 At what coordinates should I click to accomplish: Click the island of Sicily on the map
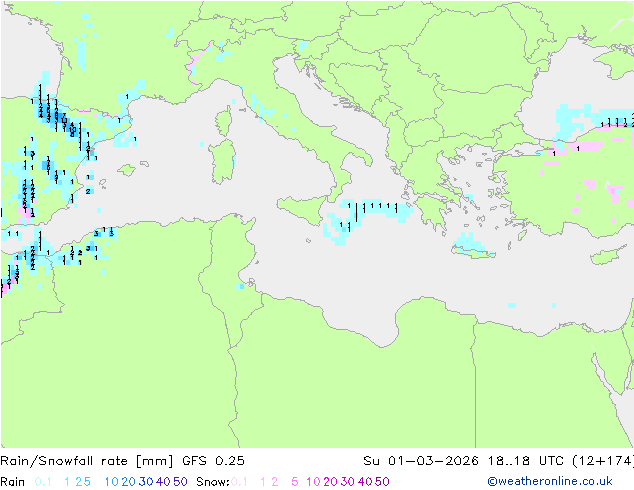[x=302, y=209]
